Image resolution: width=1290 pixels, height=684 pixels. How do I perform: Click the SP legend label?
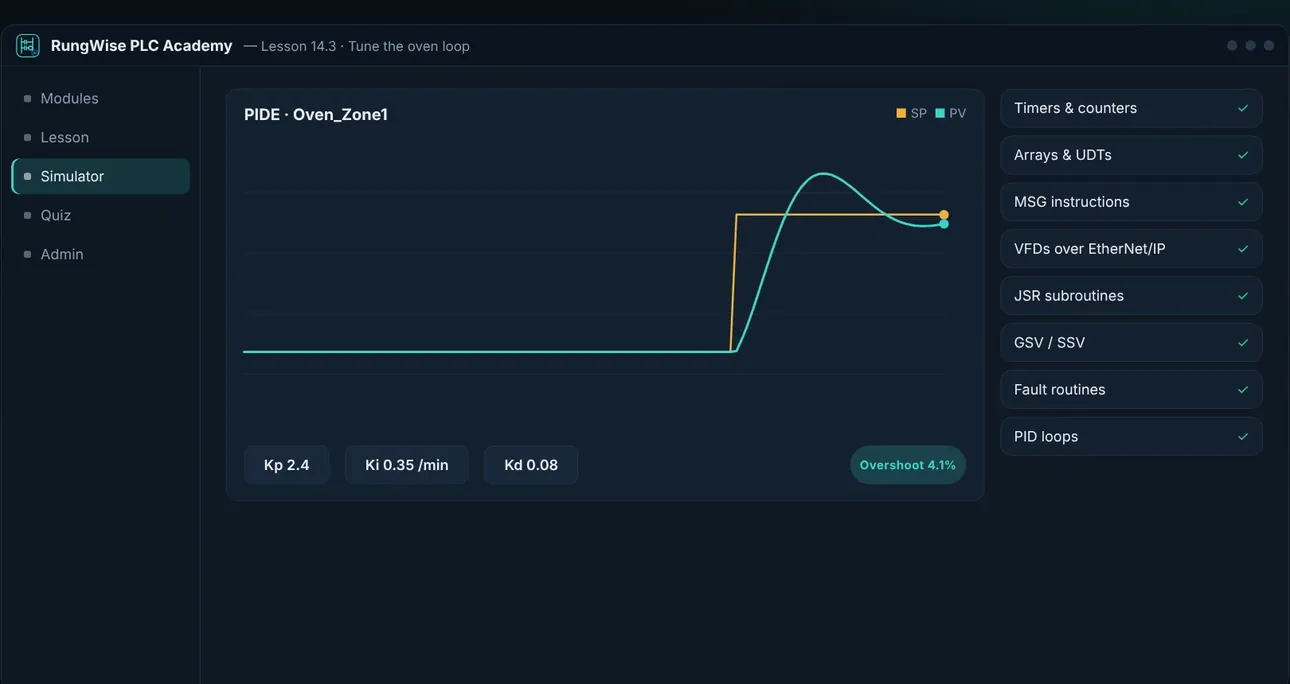tap(919, 114)
